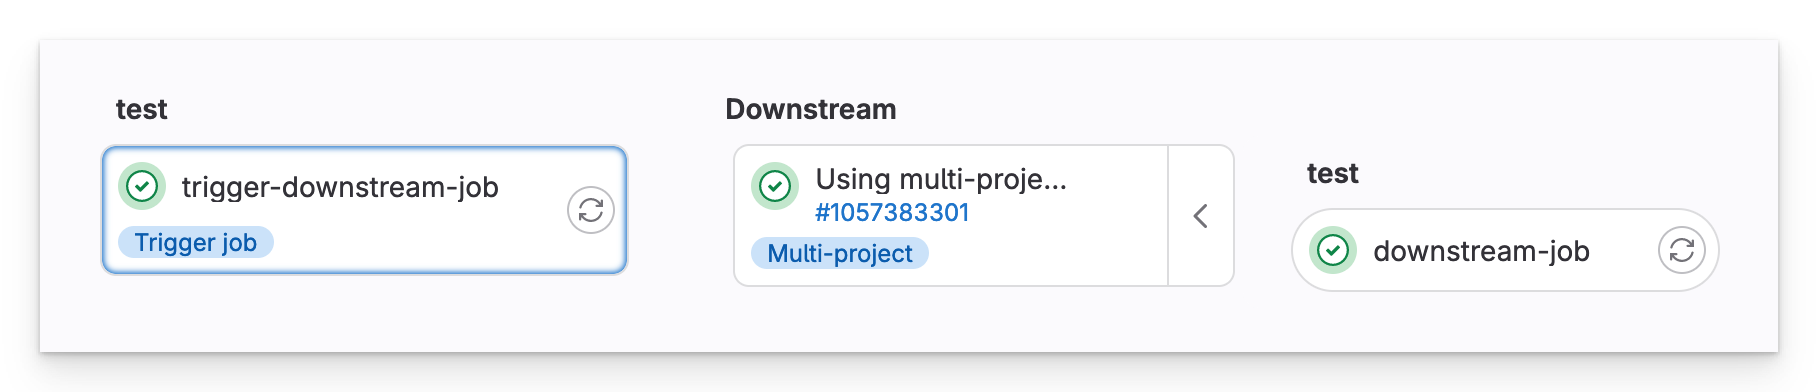The height and width of the screenshot is (392, 1818).
Task: Click the downstream pipeline card body
Action: (951, 216)
